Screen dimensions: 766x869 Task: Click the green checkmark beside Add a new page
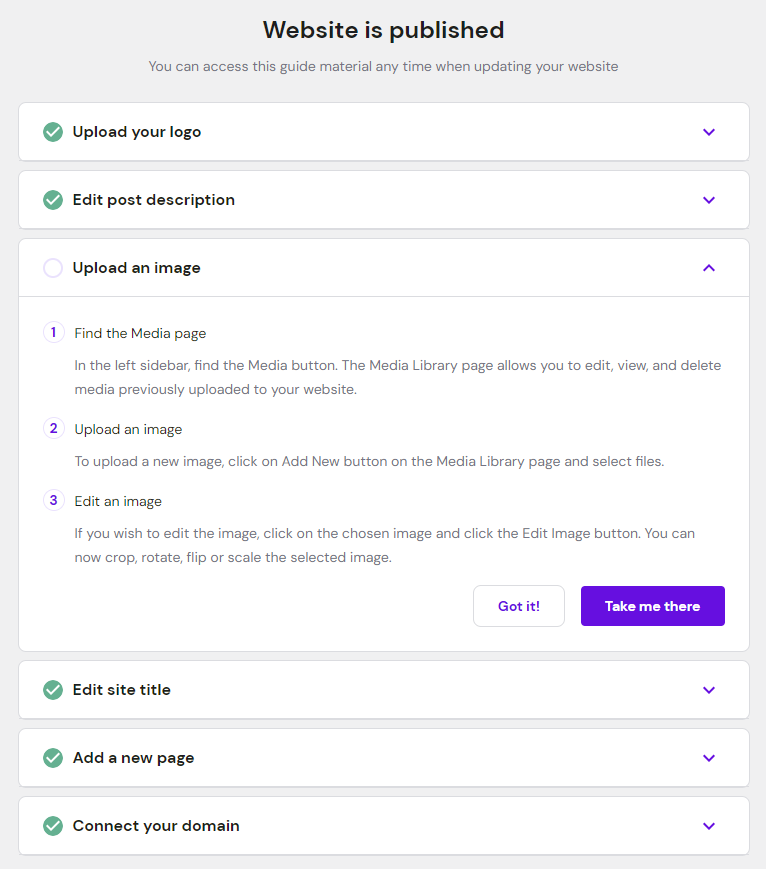click(53, 758)
